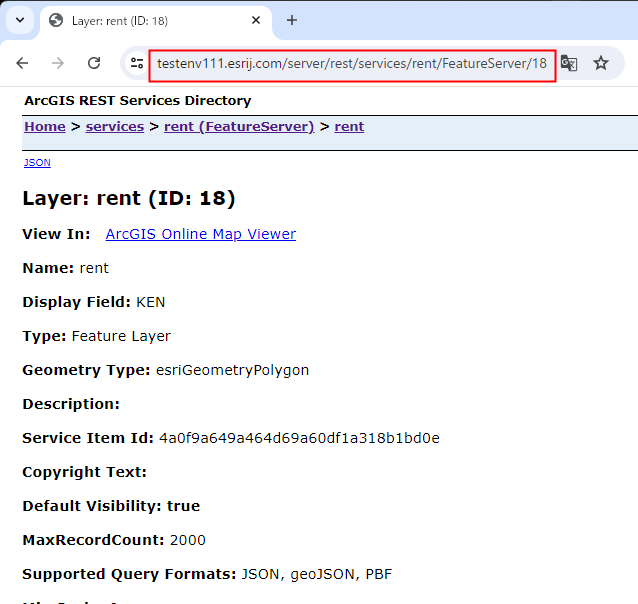View the layer as JSON
The width and height of the screenshot is (638, 604).
tap(37, 162)
